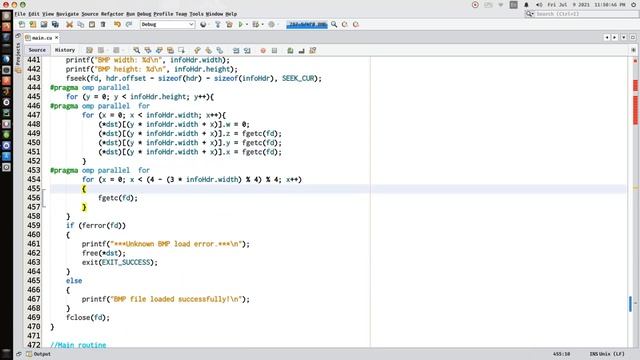Click the Last Edit editor icon
This screenshot has width=640, height=360.
89,51
